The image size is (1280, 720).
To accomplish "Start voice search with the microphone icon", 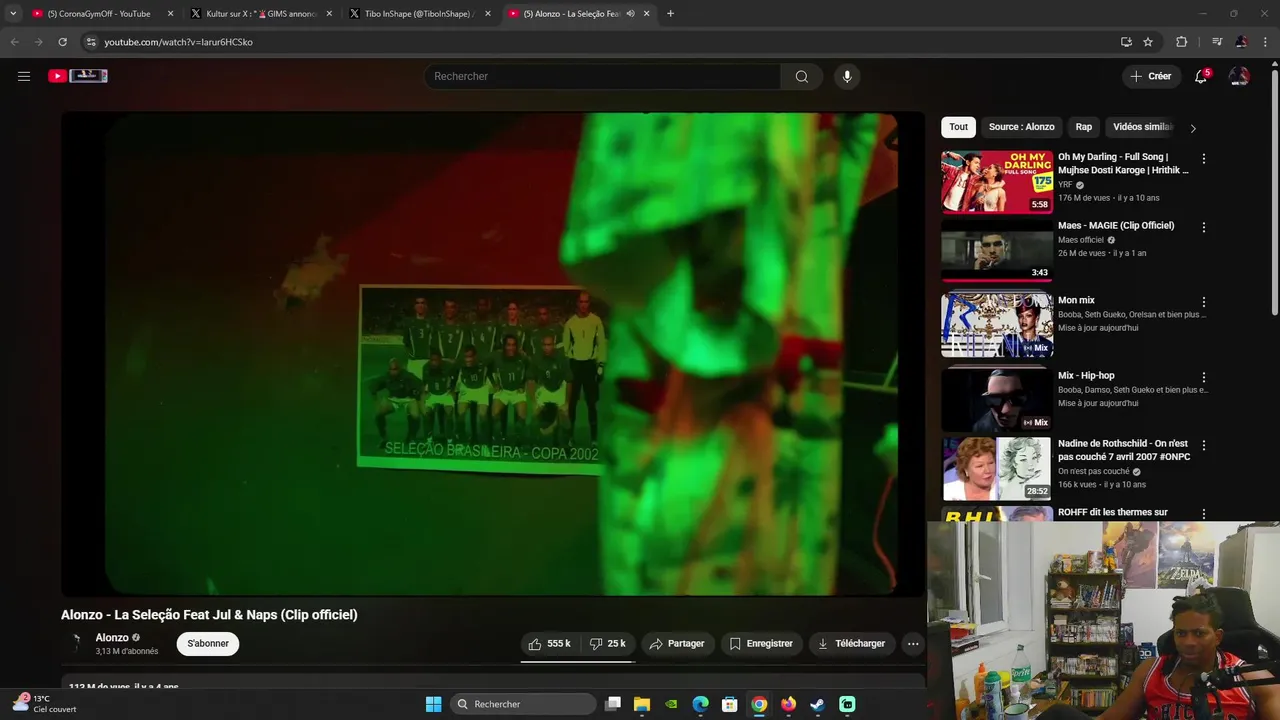I will pos(847,76).
